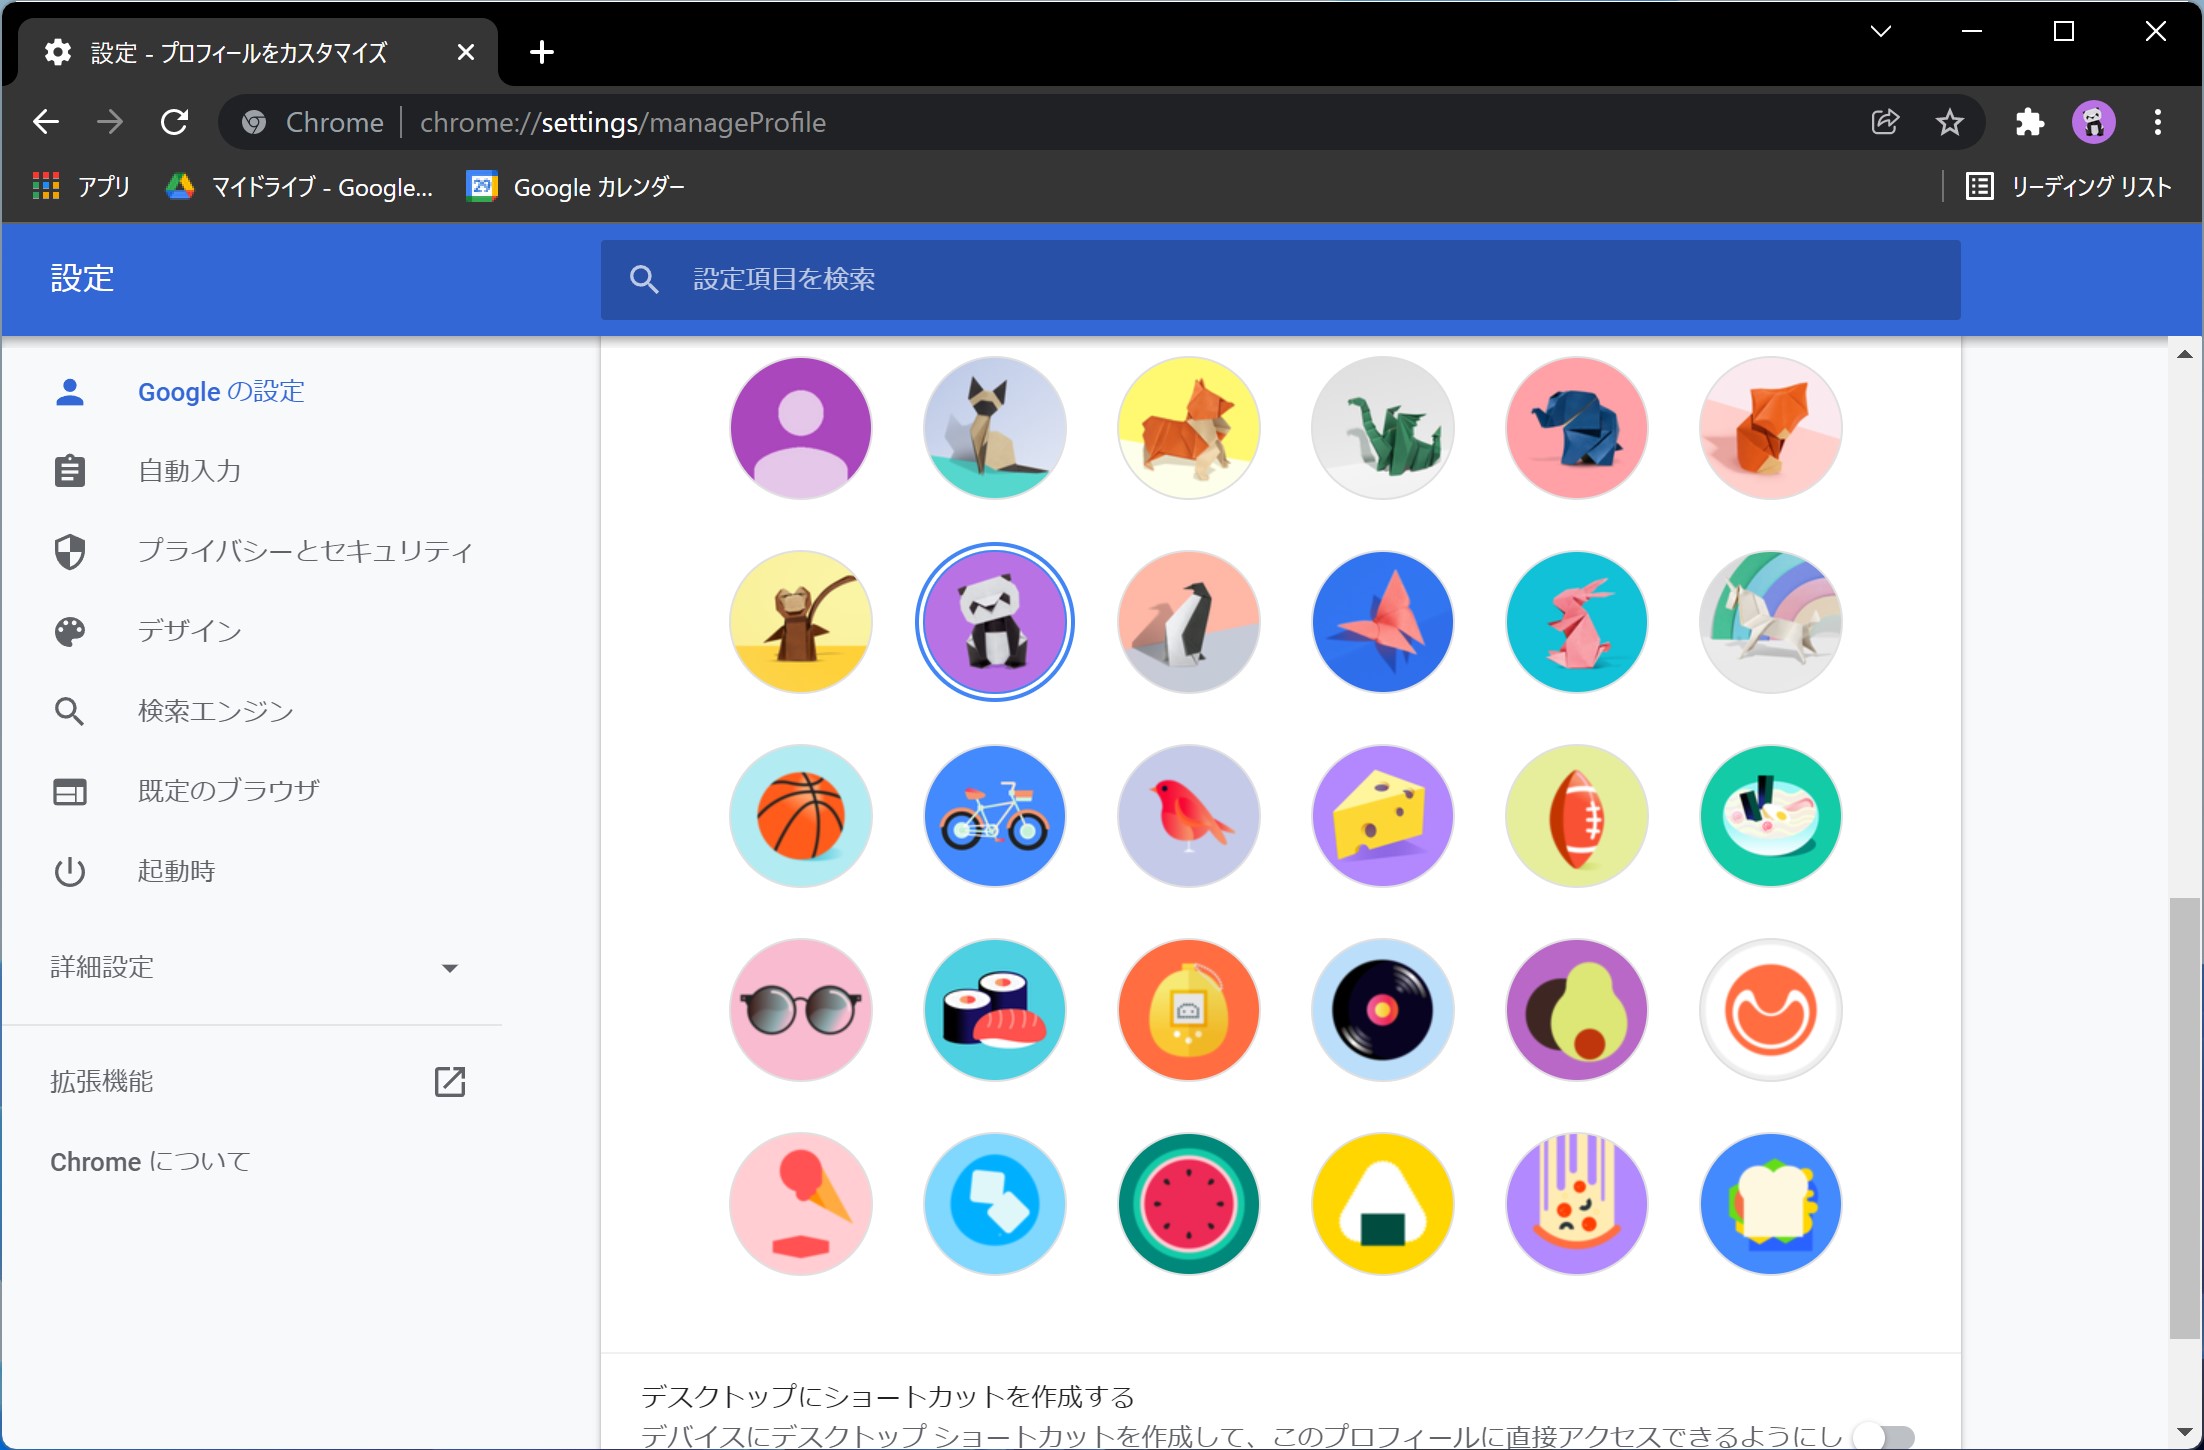Pick the vinyl record avatar
The width and height of the screenshot is (2204, 1450).
1382,1010
